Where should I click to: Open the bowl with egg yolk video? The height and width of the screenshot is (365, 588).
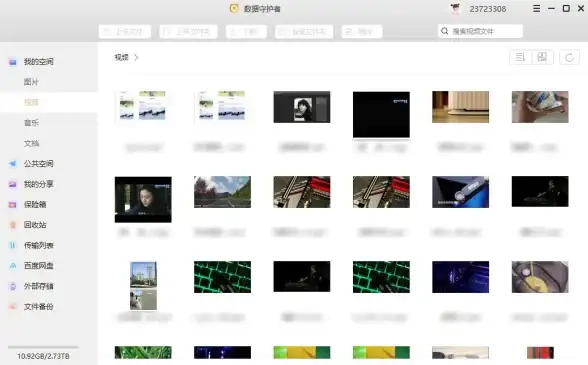(540, 277)
